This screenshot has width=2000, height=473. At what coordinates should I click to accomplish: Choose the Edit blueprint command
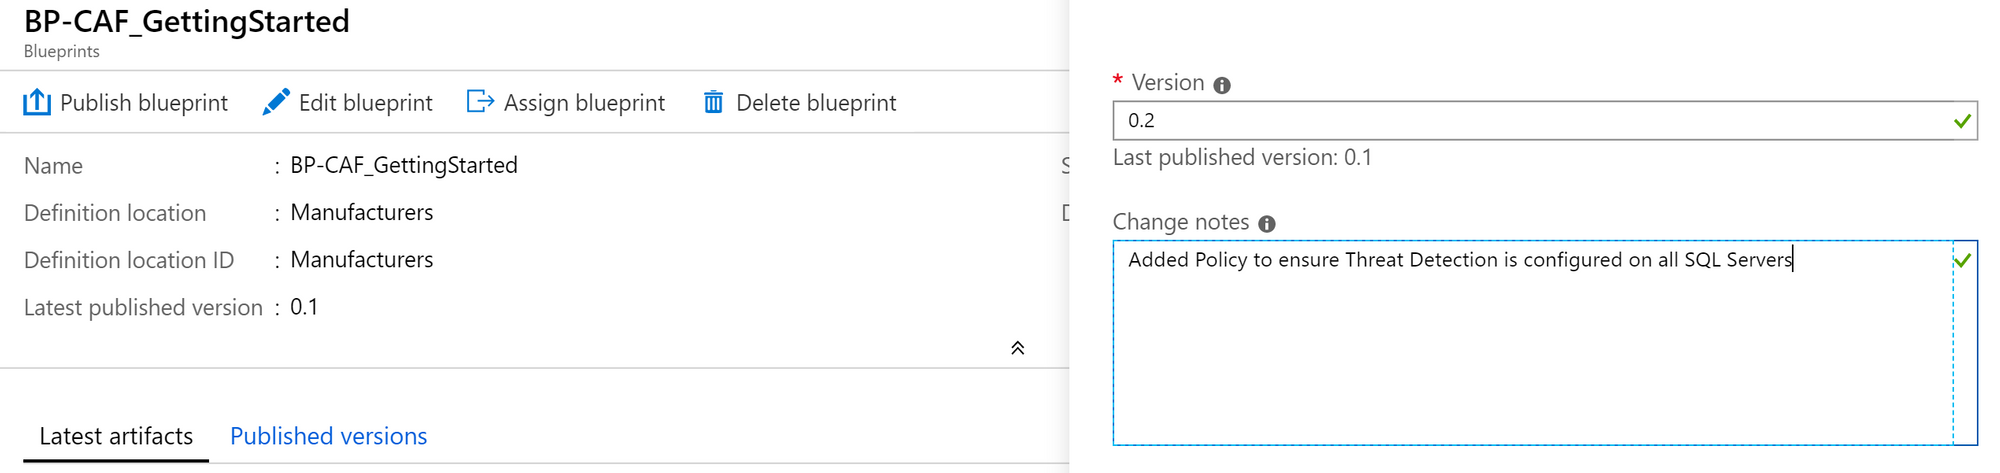[365, 103]
